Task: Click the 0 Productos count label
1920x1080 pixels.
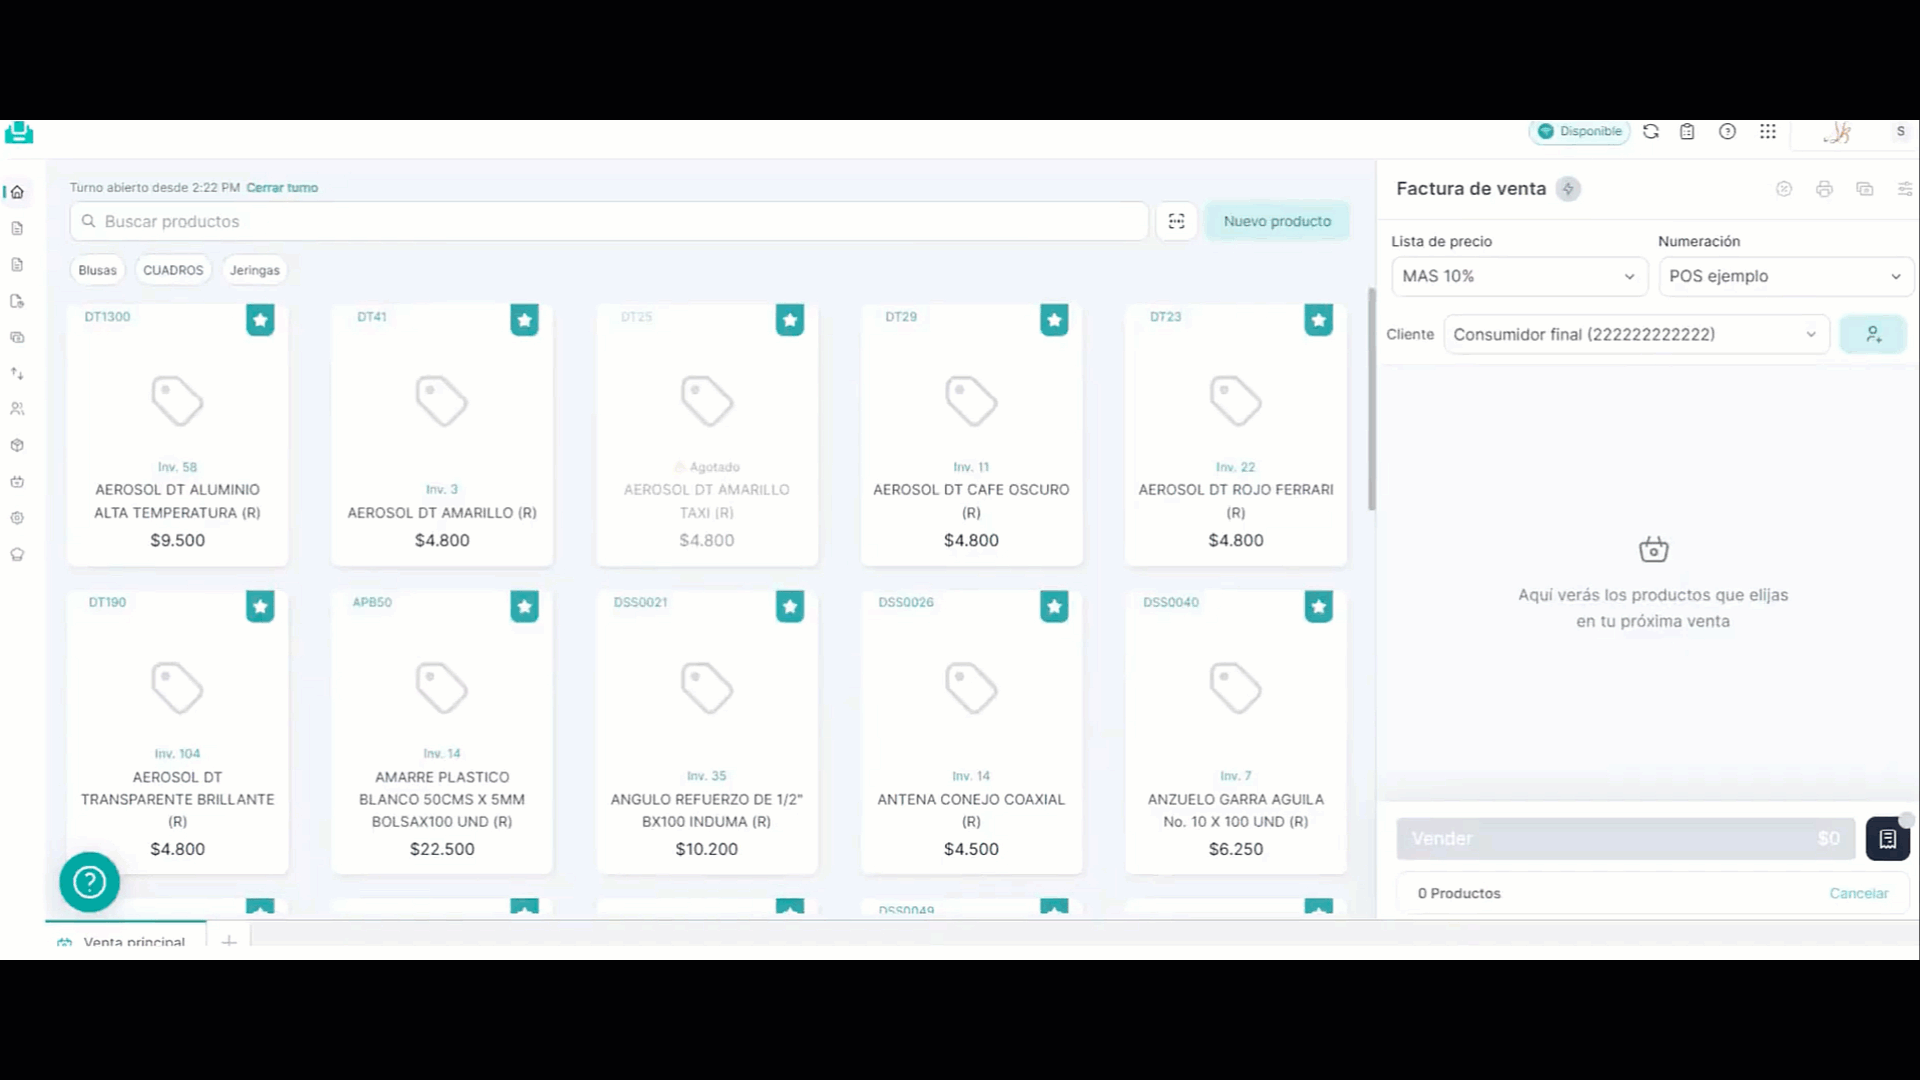Action: 1459,893
